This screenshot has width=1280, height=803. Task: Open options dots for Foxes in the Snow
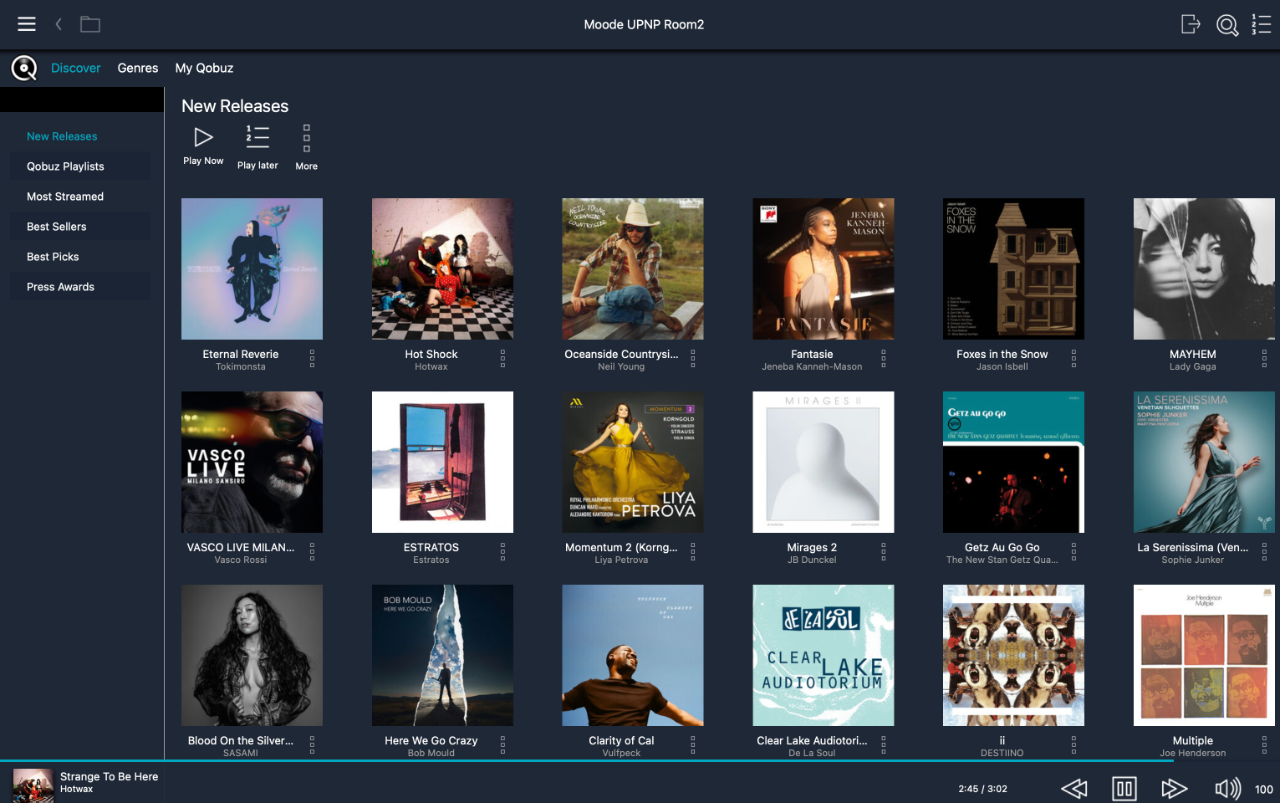coord(1074,358)
